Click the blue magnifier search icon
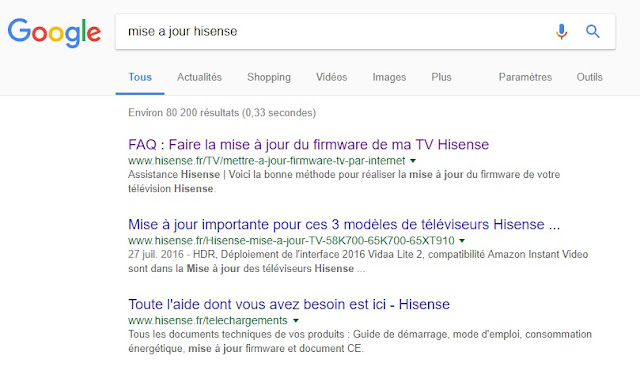Image resolution: width=640 pixels, height=367 pixels. pos(593,31)
